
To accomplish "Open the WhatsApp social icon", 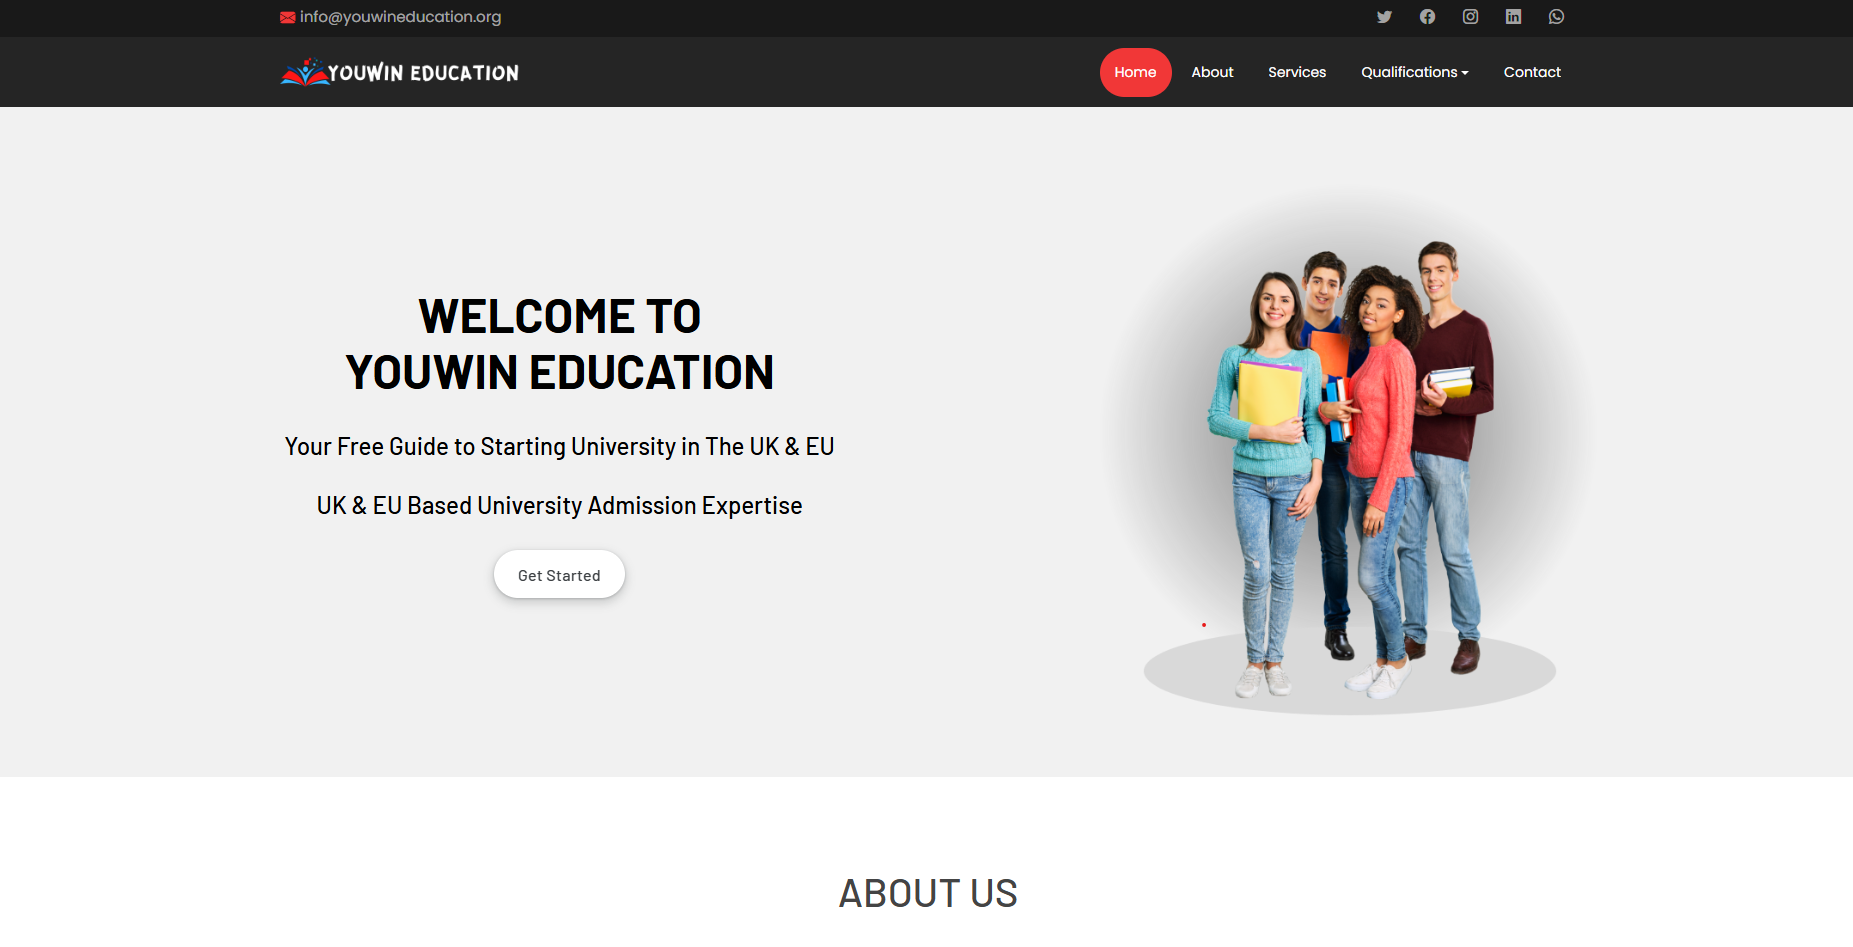I will (1556, 17).
